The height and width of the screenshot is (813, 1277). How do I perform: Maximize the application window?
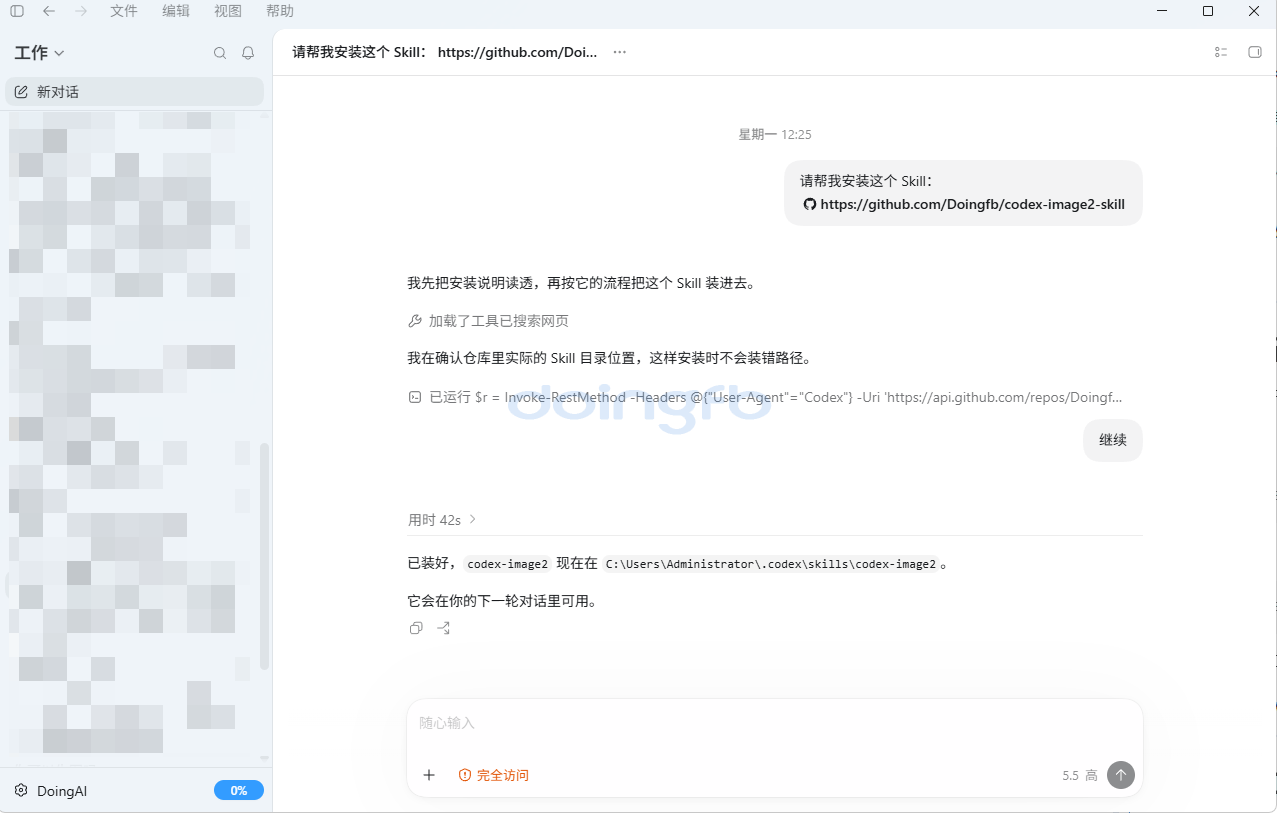(1208, 11)
